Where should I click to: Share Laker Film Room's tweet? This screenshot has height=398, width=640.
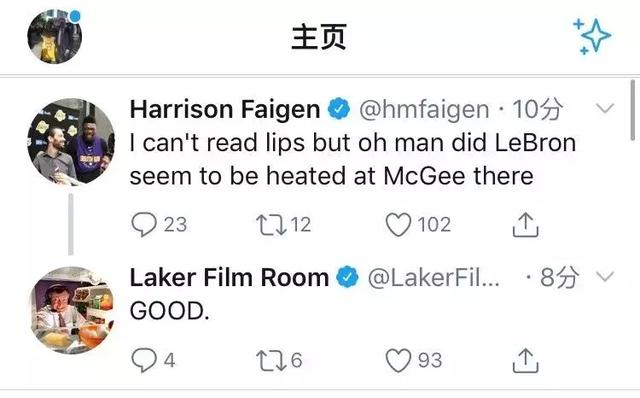click(x=526, y=360)
